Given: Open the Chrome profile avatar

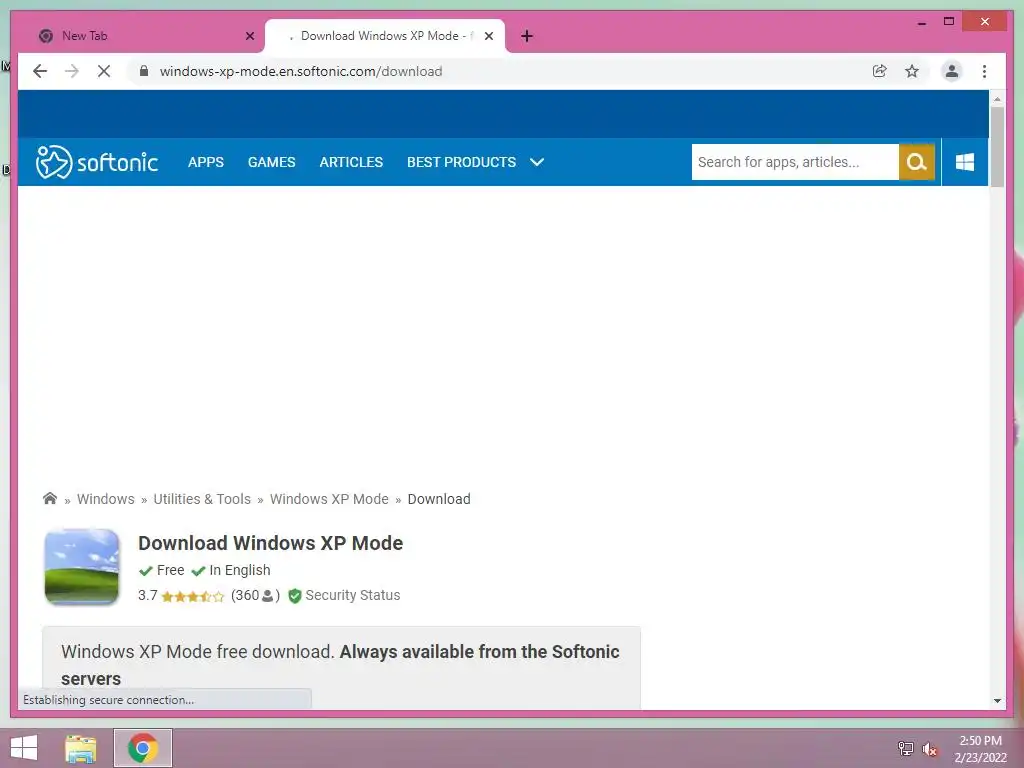Looking at the screenshot, I should [952, 71].
